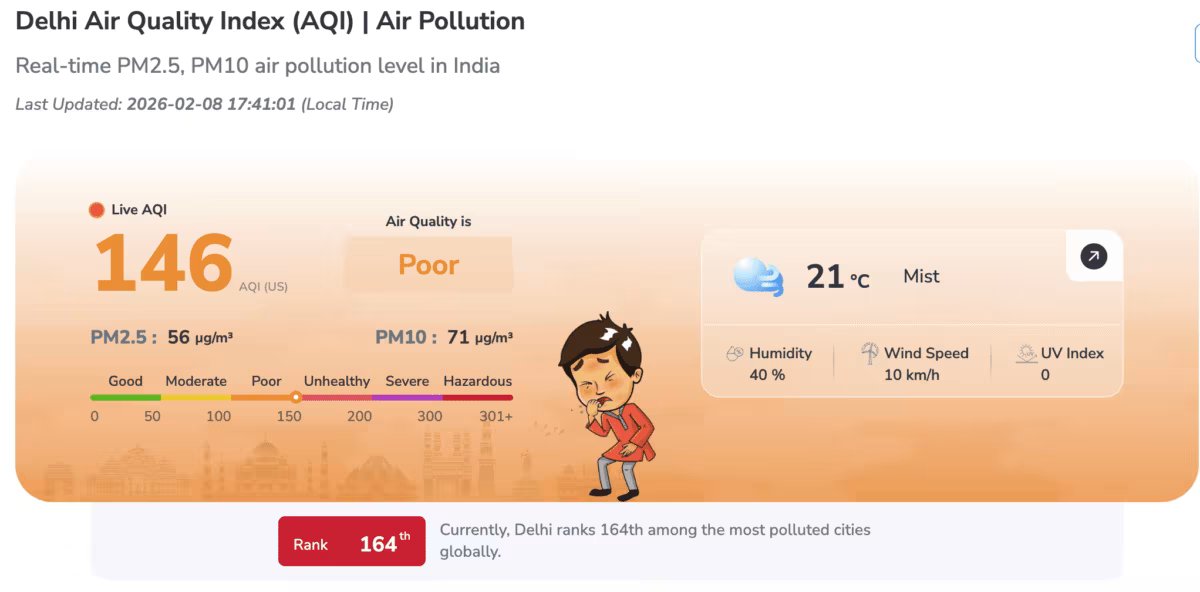
Task: Expand the weather panel via arrow button
Action: click(1093, 256)
